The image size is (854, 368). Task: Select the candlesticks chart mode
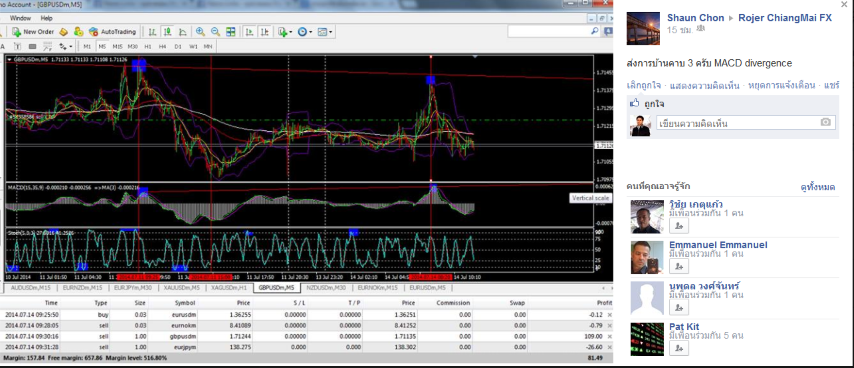coord(168,32)
